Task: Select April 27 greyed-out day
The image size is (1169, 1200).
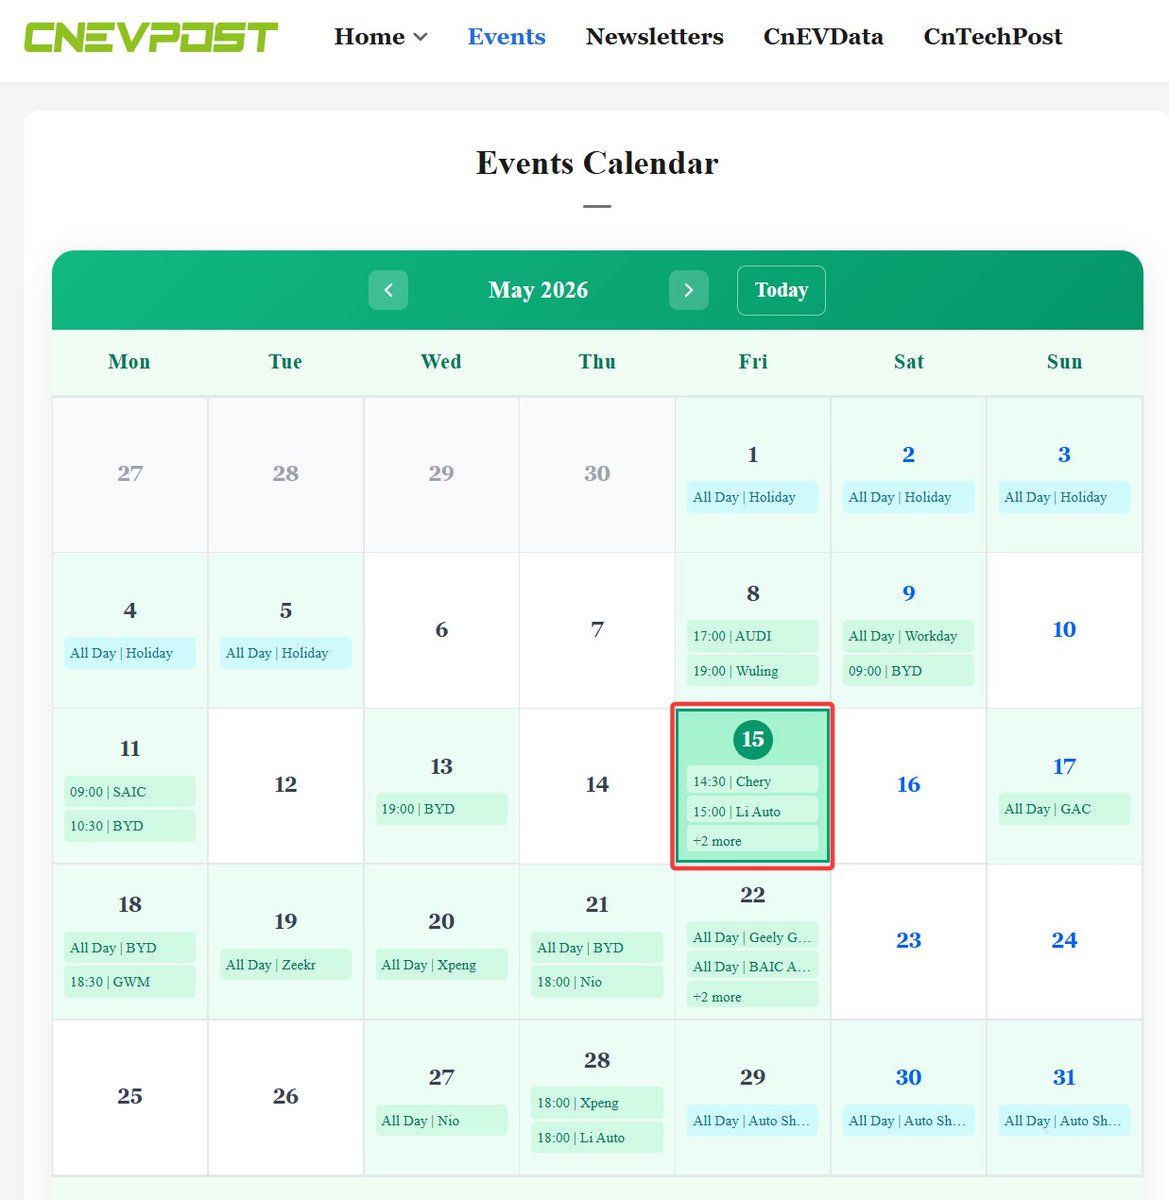Action: coord(130,474)
